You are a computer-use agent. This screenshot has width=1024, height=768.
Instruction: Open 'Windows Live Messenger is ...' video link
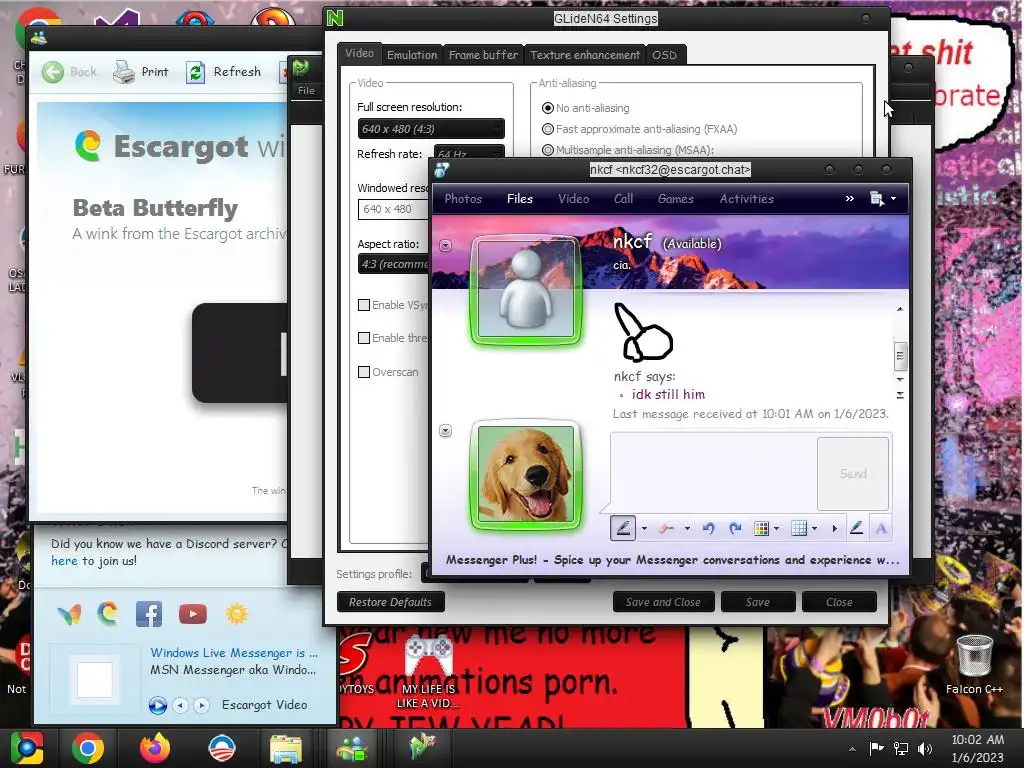coord(234,652)
